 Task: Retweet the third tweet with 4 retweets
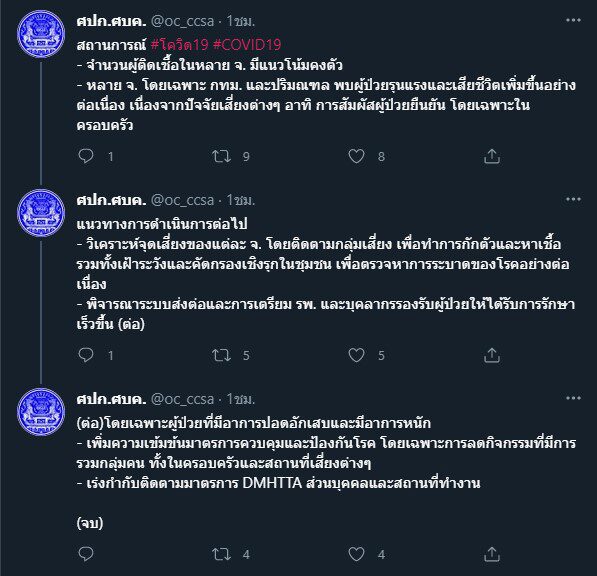point(222,554)
